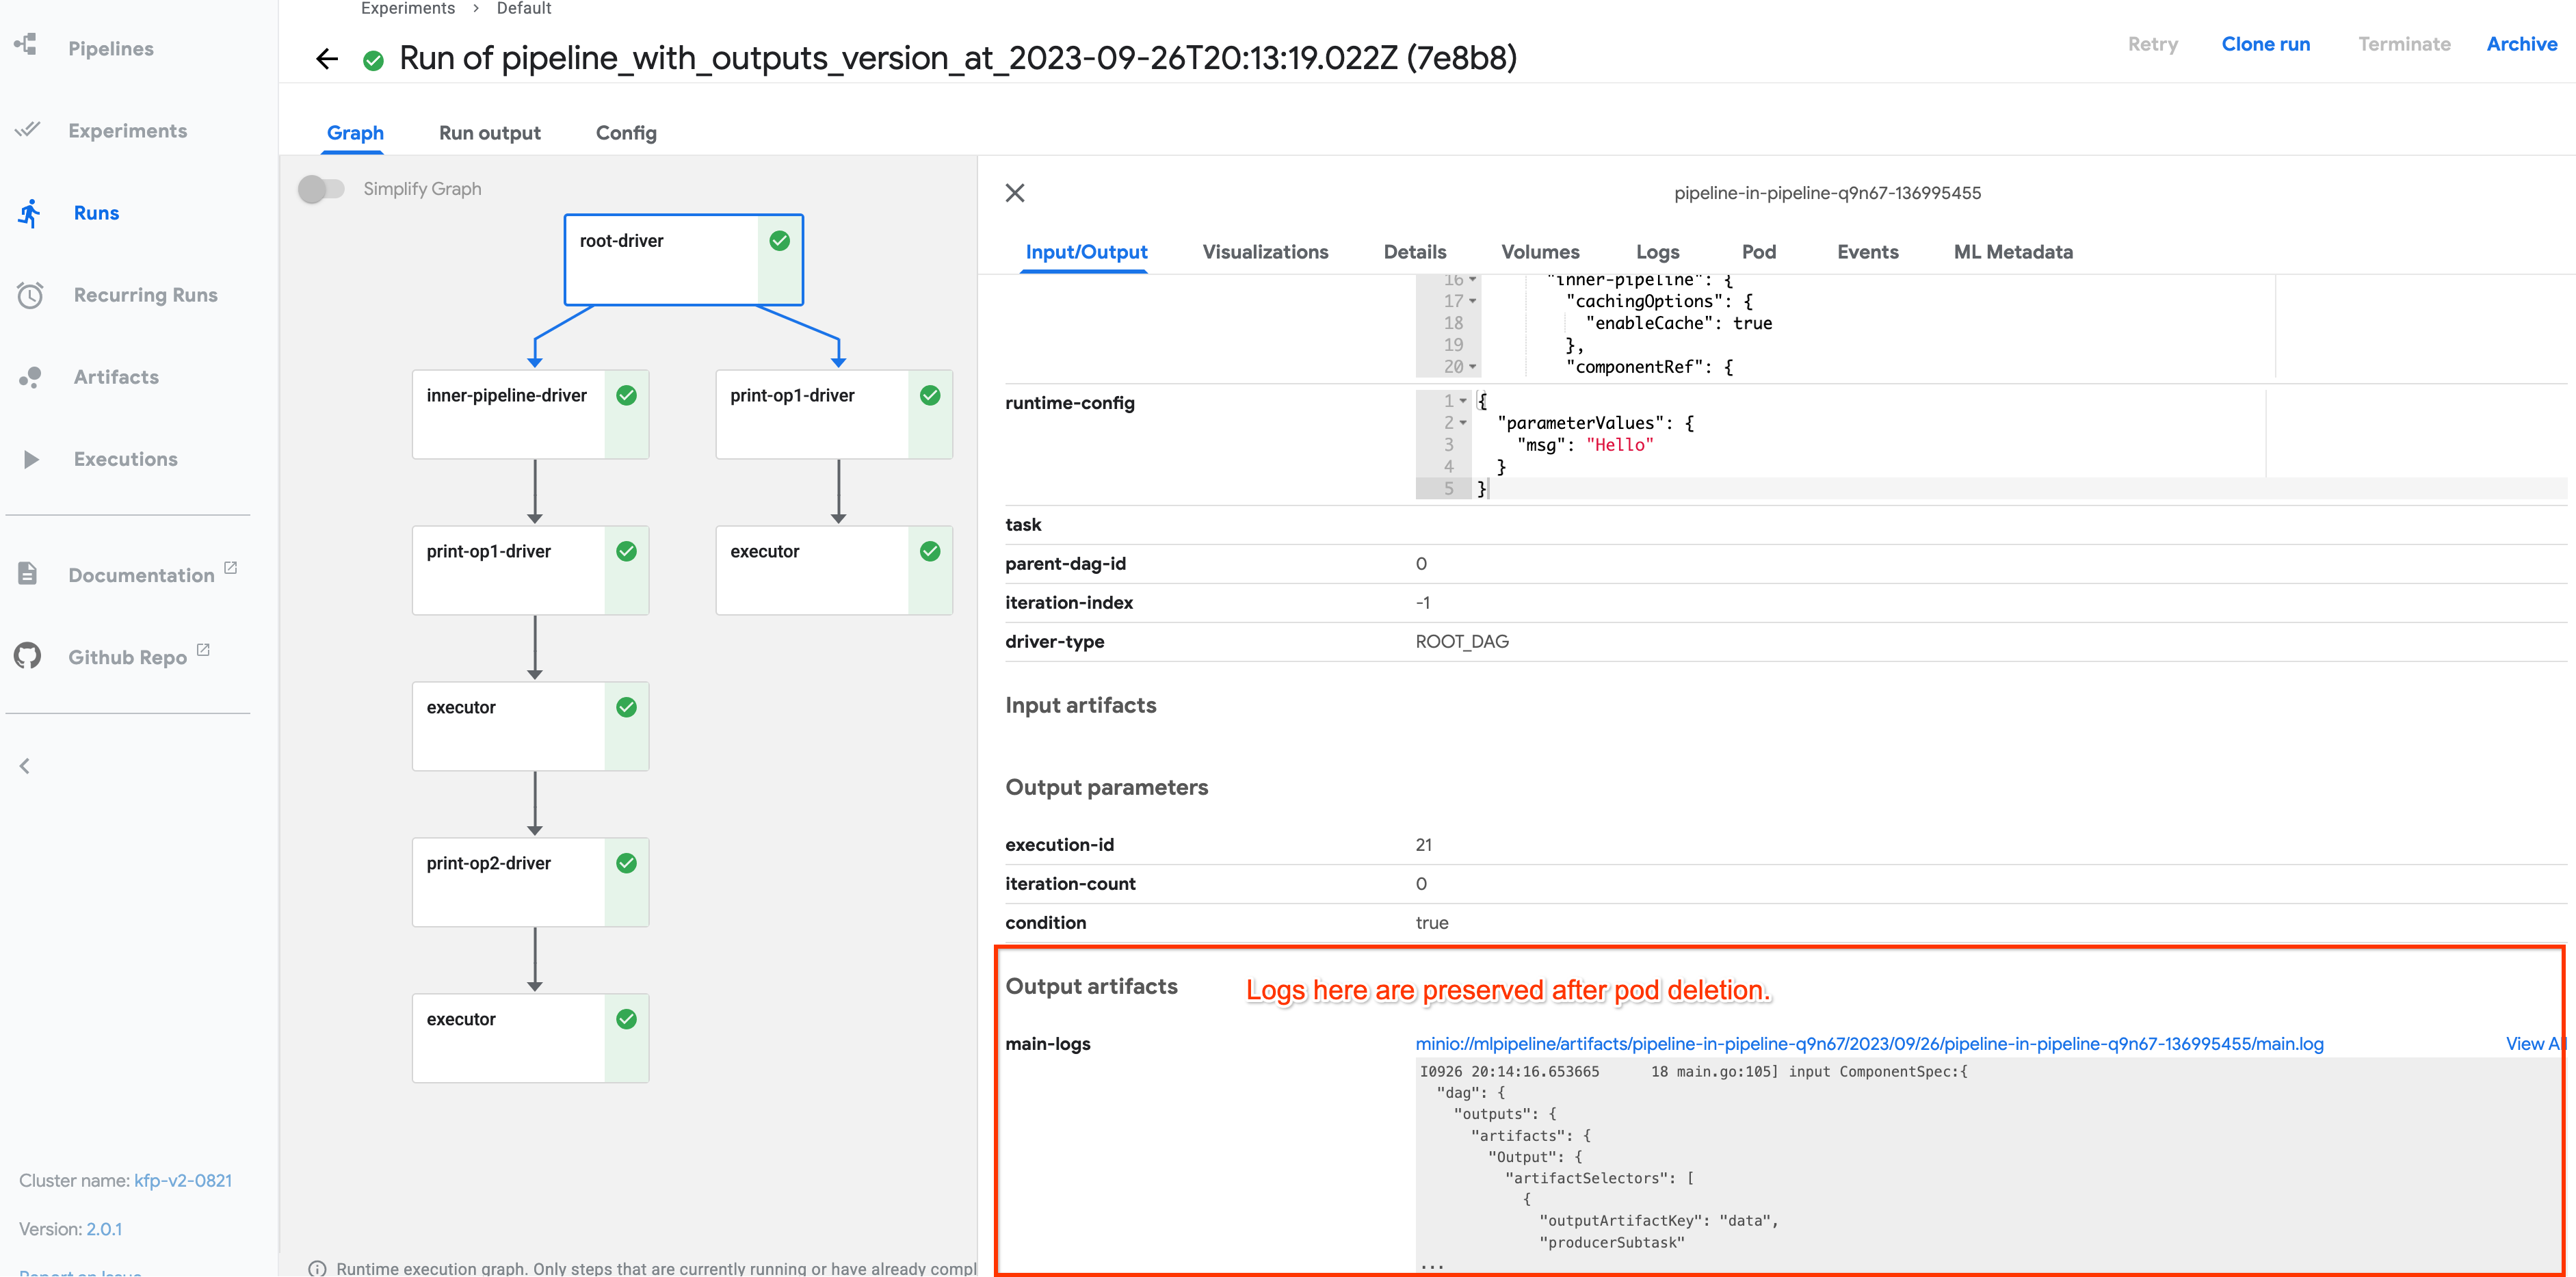
Task: Close the pipeline-in-pipeline details panel
Action: [x=1015, y=192]
